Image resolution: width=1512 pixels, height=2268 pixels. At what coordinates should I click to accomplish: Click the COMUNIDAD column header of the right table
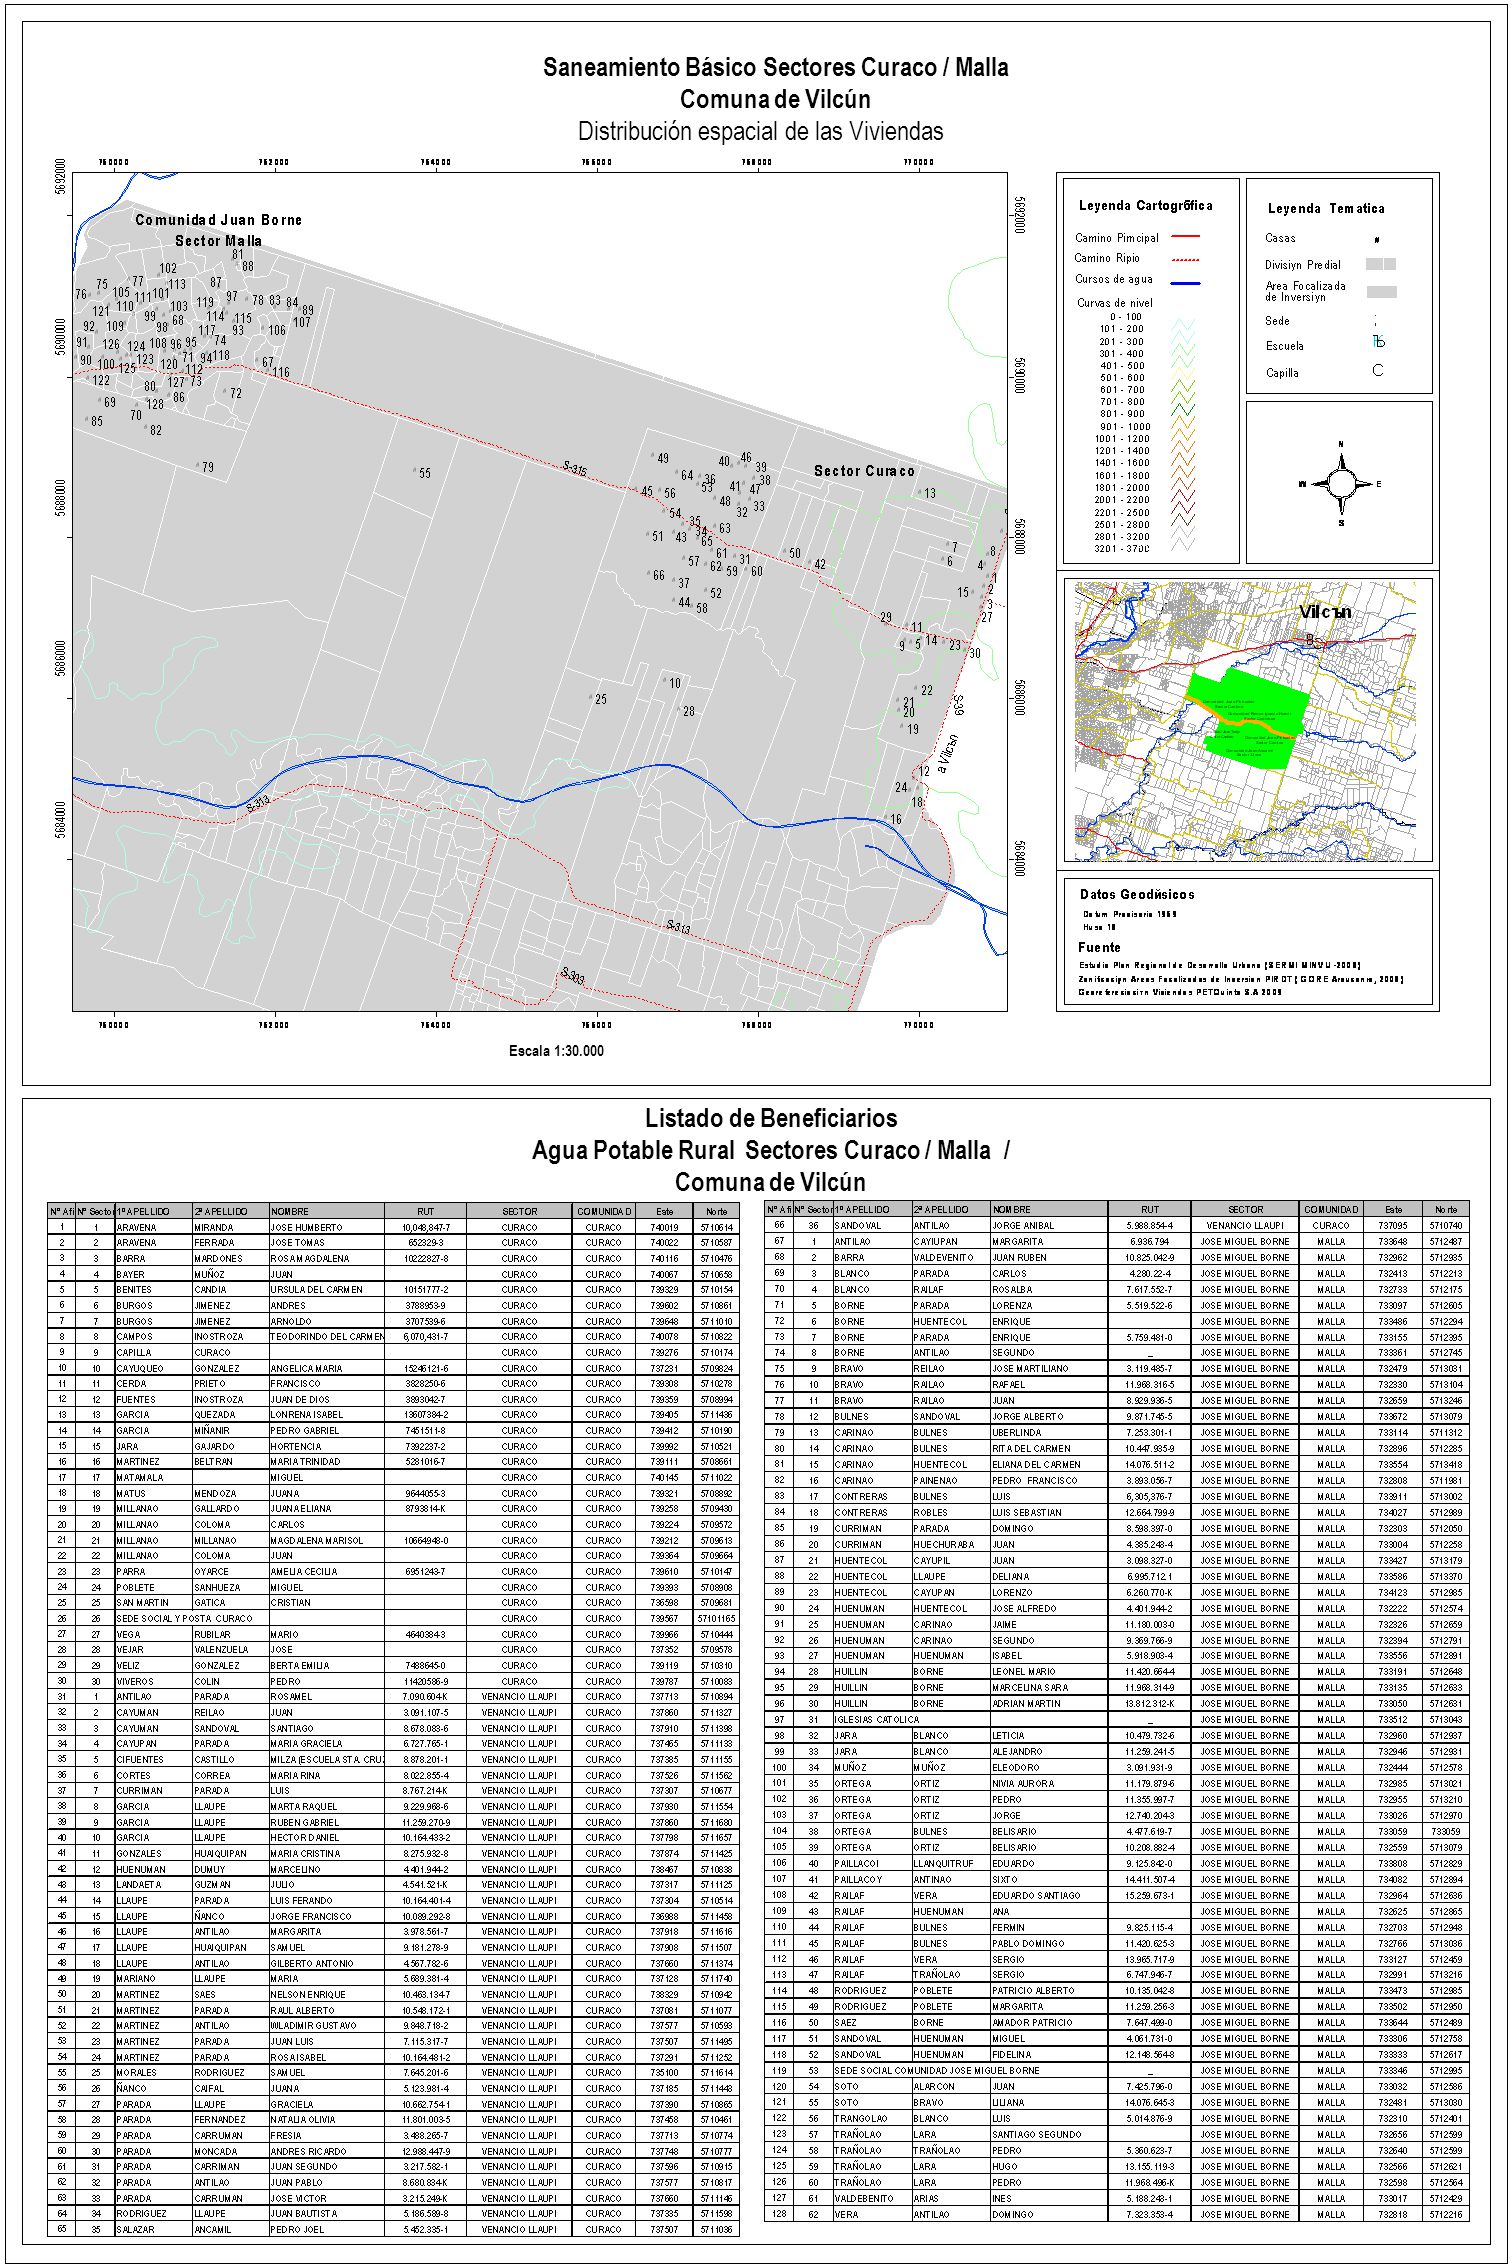1331,1209
